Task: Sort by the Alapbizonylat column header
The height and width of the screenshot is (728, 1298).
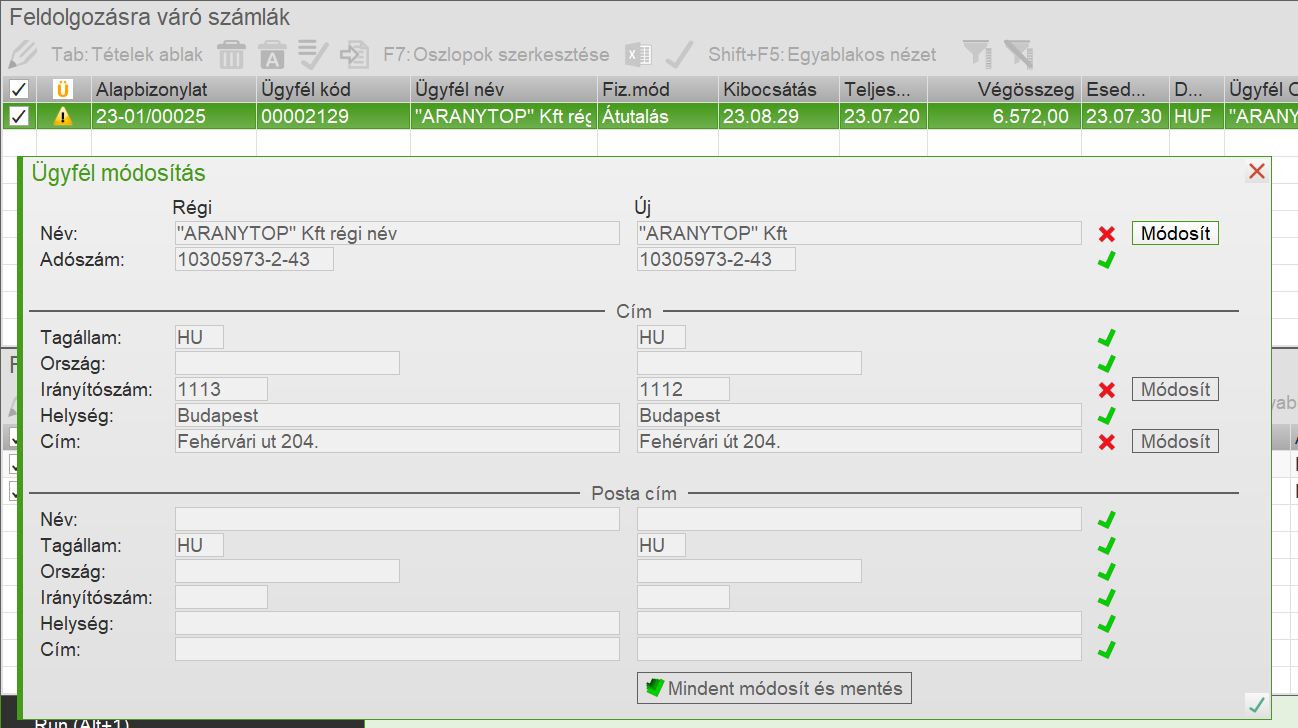Action: pos(172,89)
